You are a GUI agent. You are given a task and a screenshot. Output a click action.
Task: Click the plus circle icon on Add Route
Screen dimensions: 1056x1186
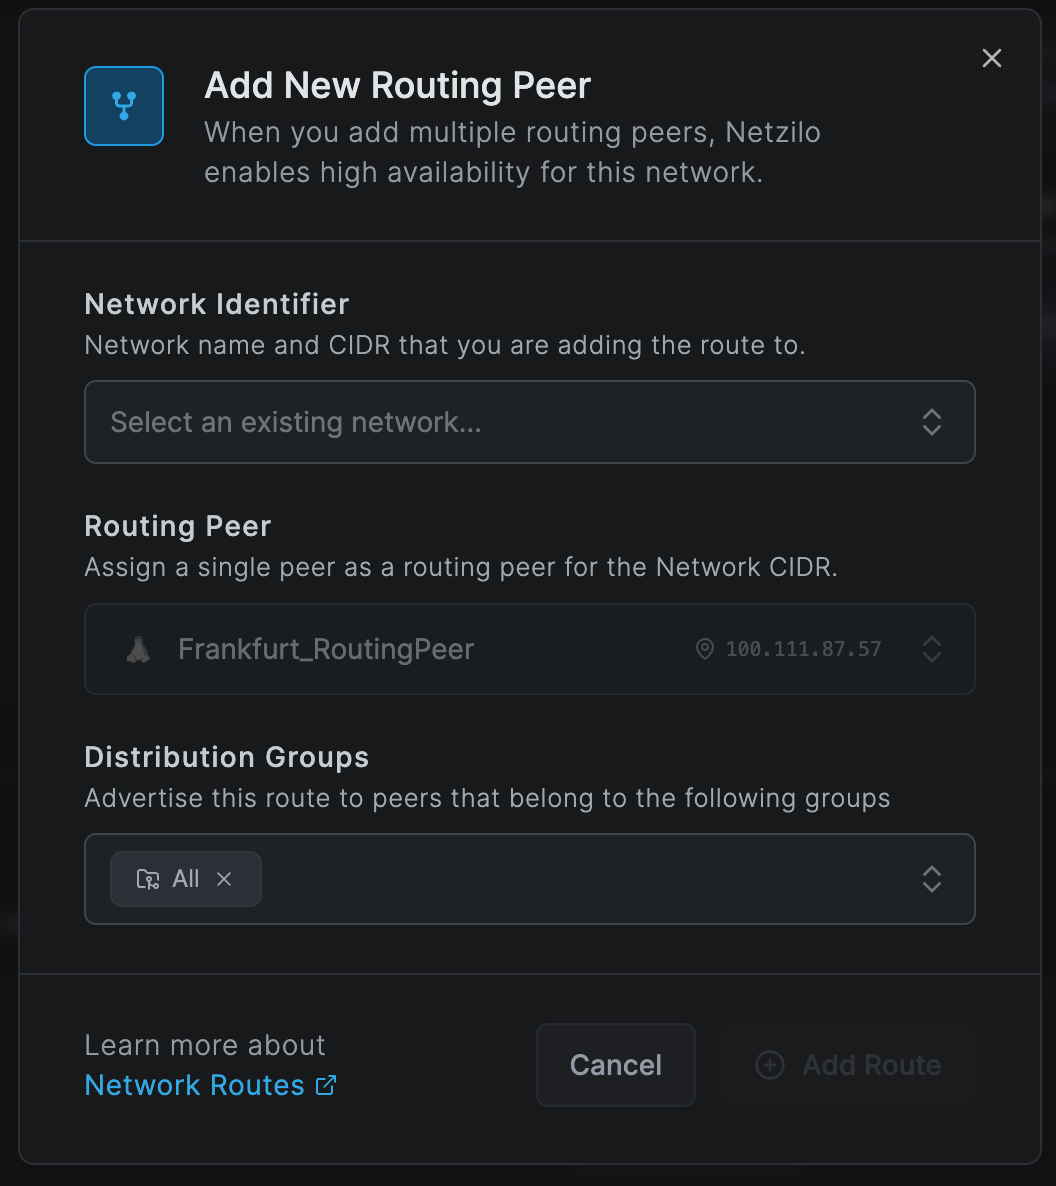pyautogui.click(x=770, y=1065)
